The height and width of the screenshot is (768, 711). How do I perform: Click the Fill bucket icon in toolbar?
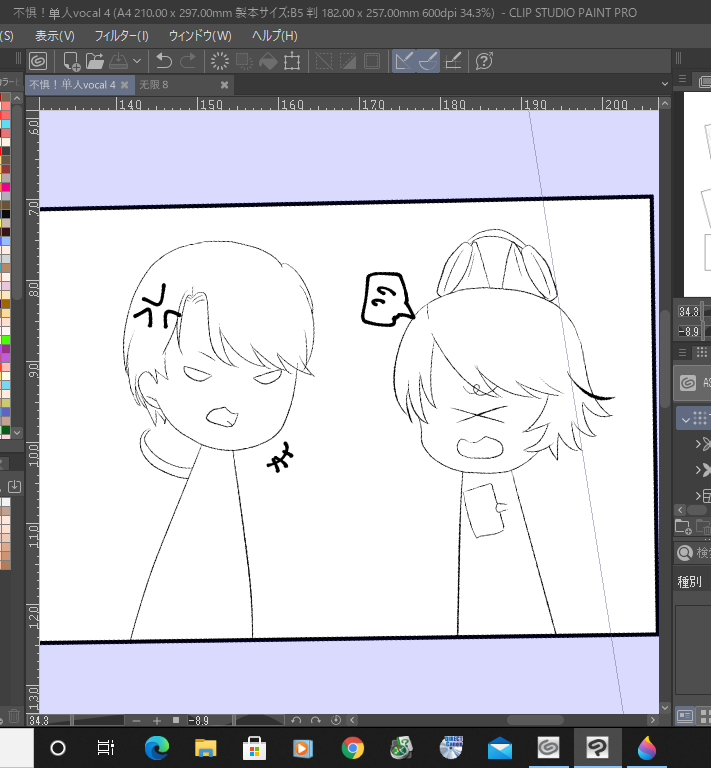(x=268, y=61)
